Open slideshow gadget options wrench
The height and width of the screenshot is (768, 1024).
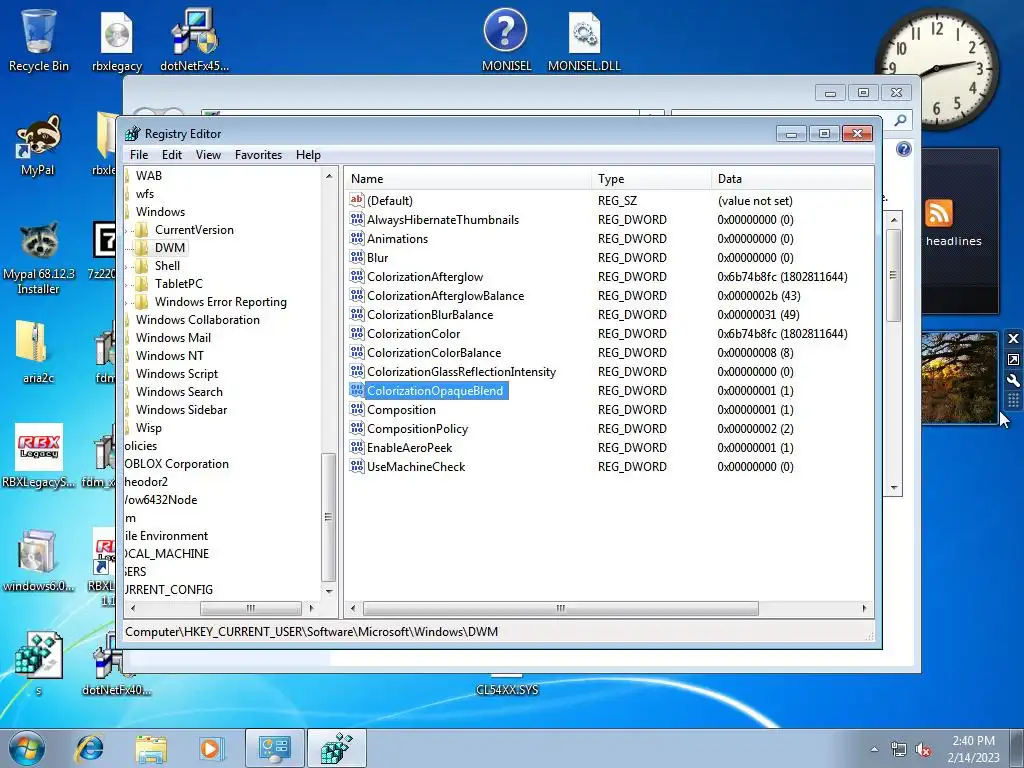(1013, 381)
